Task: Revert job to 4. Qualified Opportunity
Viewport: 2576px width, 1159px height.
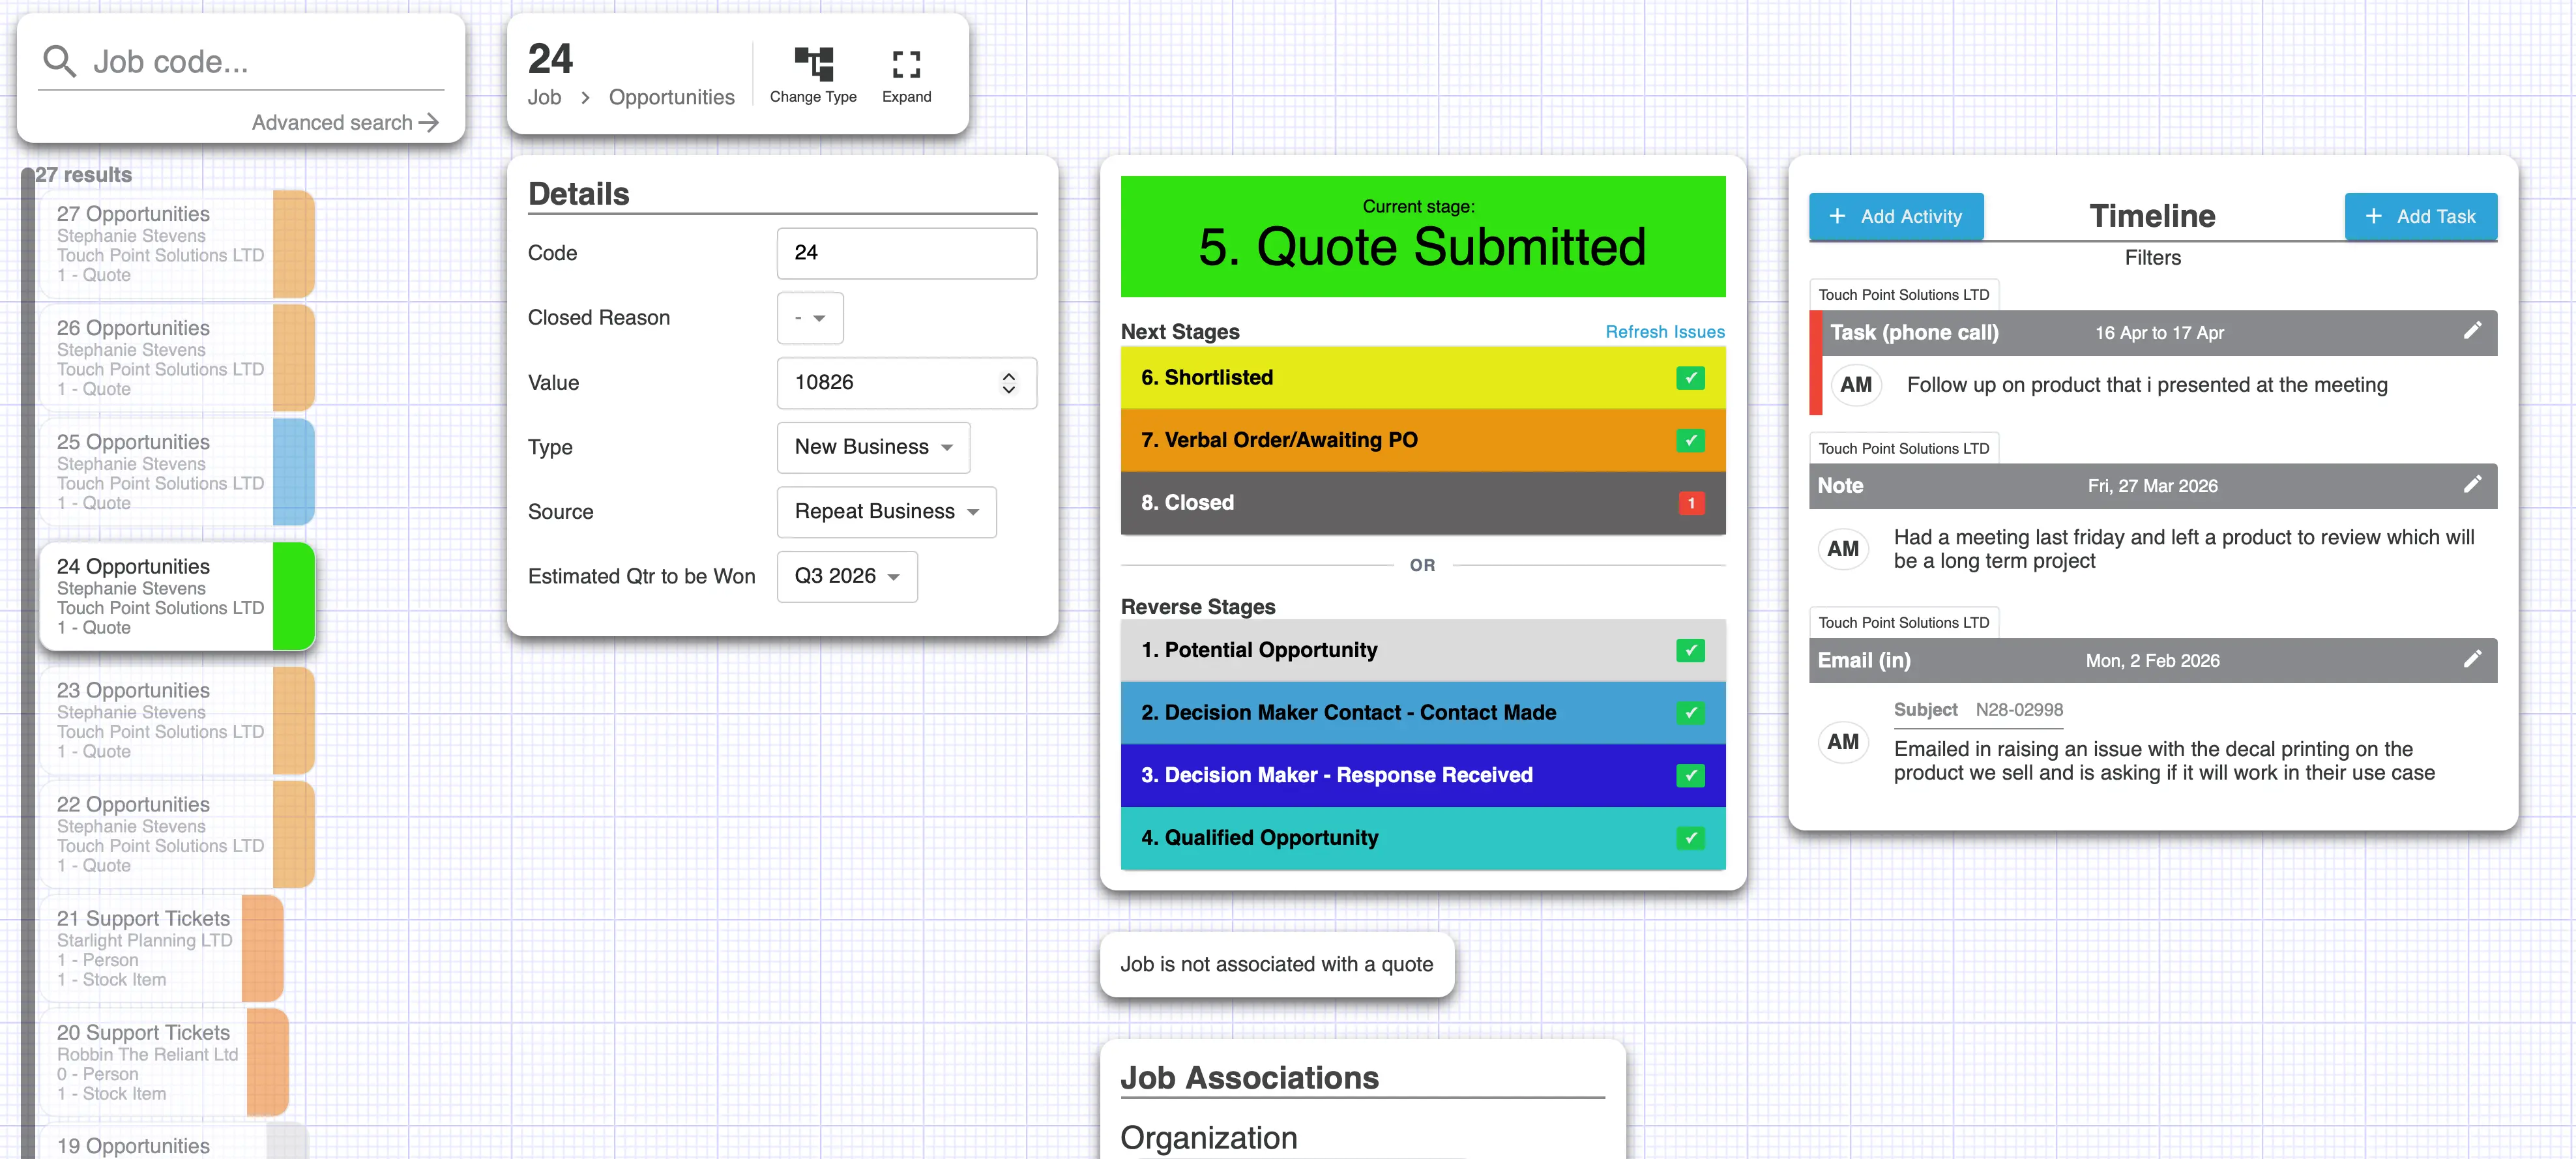Action: click(1422, 838)
